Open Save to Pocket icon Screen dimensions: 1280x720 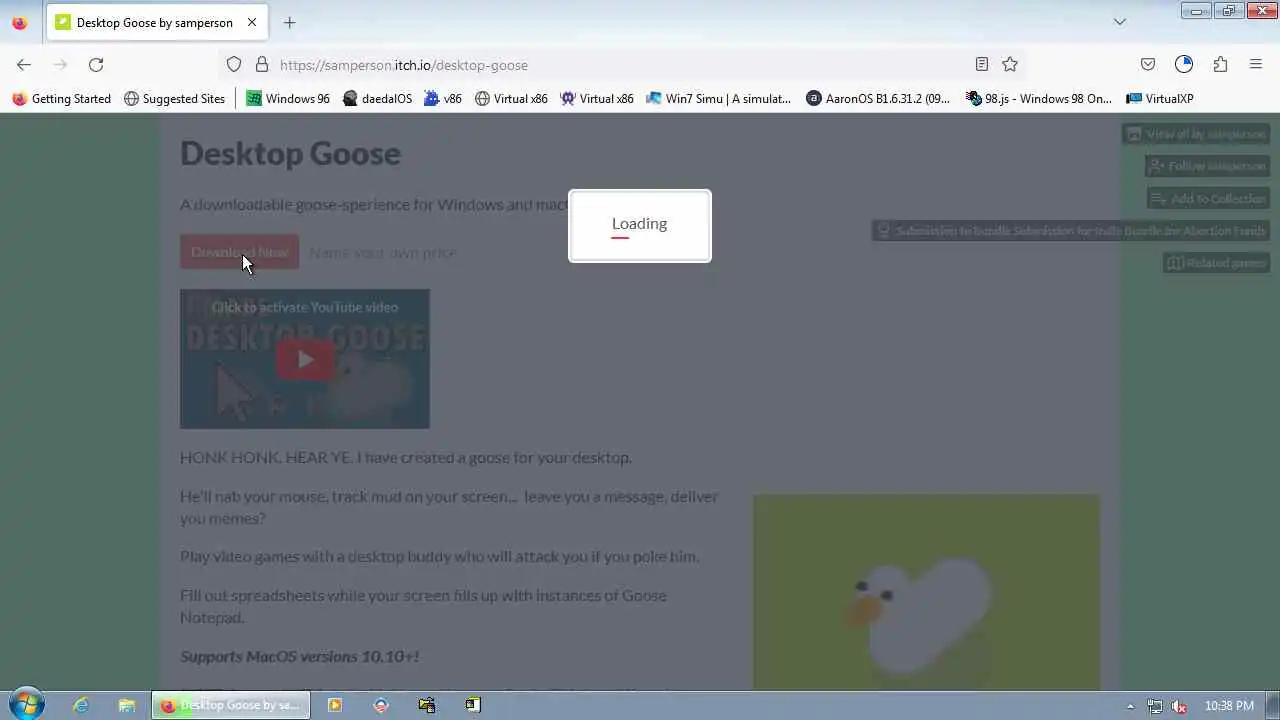(1148, 64)
